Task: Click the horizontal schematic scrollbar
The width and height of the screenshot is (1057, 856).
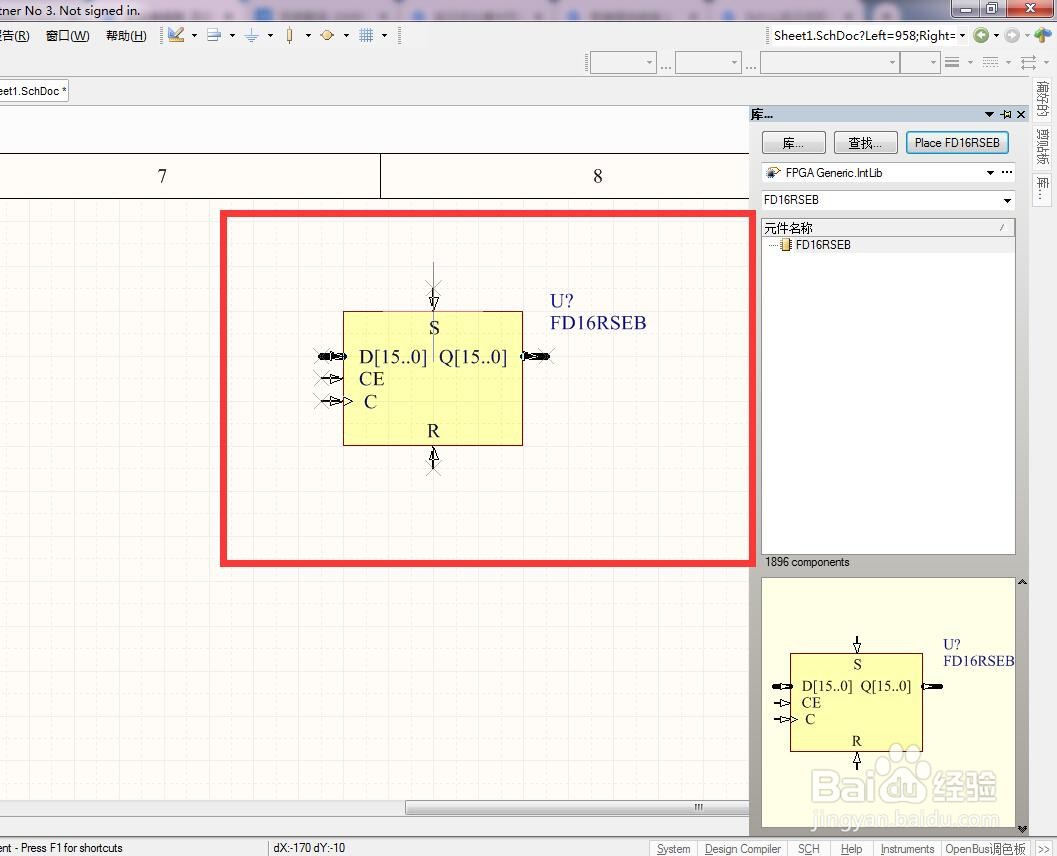Action: coord(576,807)
